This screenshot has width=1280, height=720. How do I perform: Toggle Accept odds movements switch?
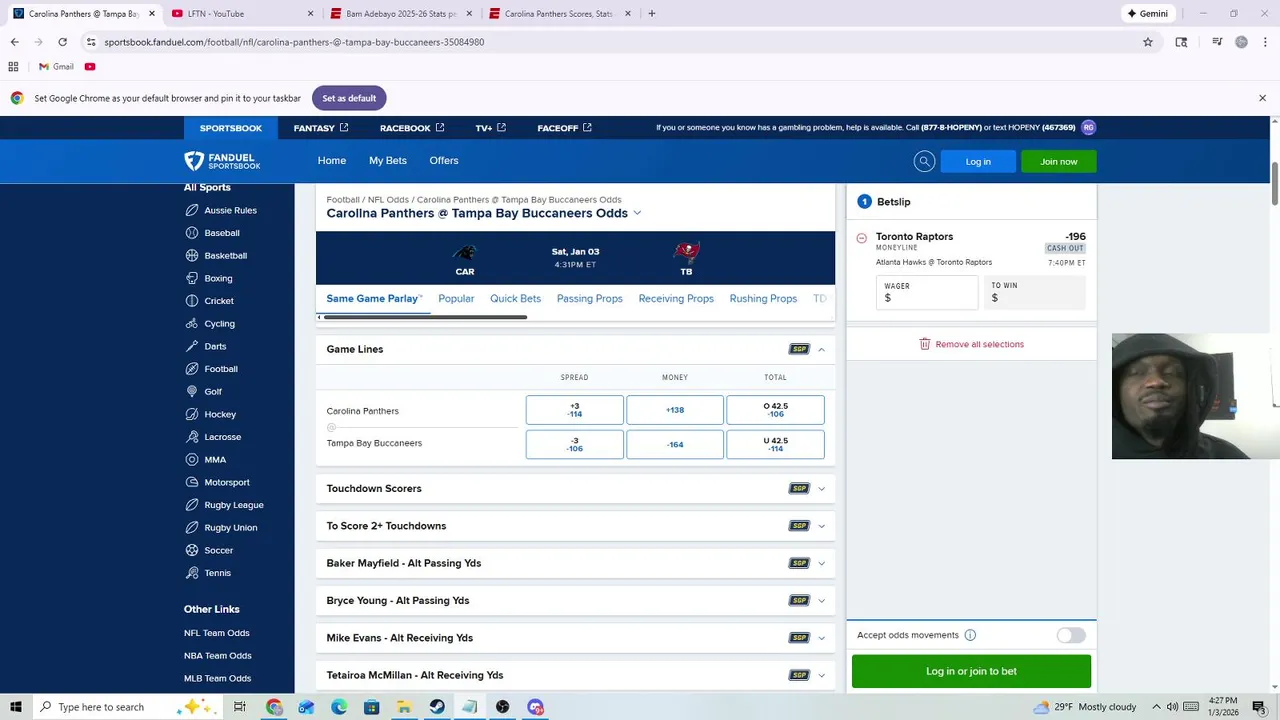1071,635
